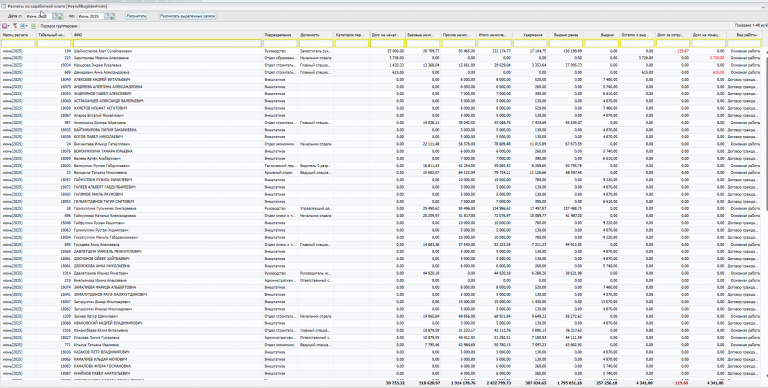The height and width of the screenshot is (388, 768).
Task: Select the Шайхисламов Азат Сулейманович row
Action: [382, 51]
